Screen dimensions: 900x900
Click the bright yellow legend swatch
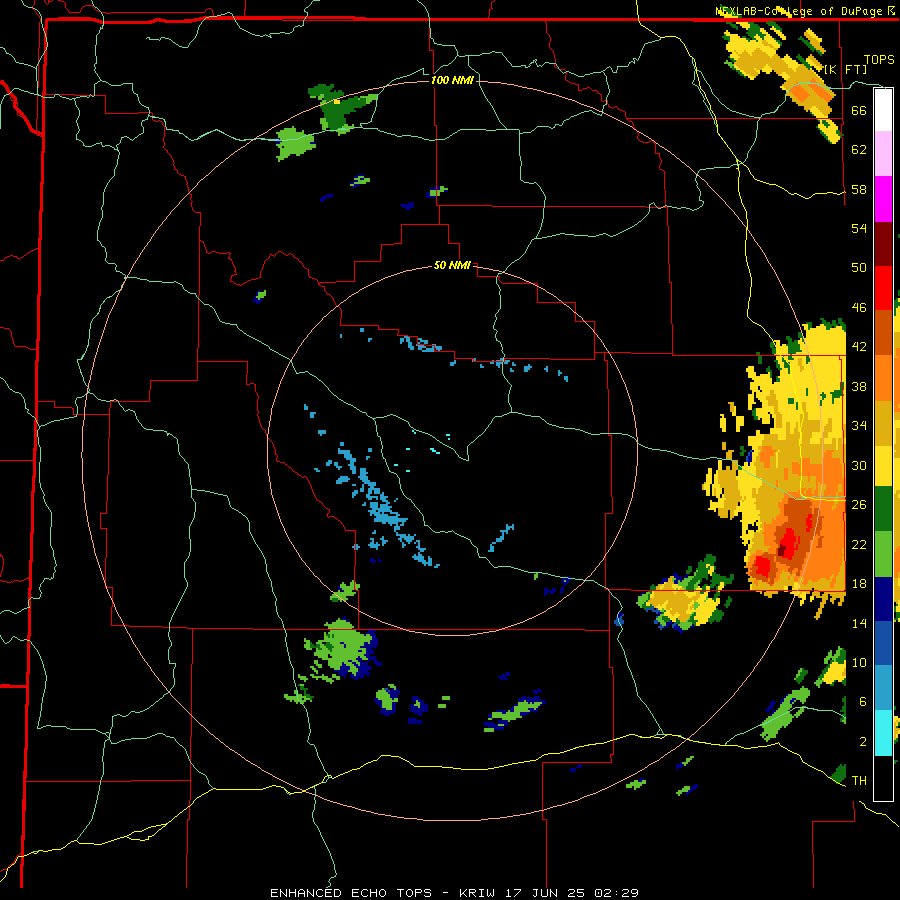click(x=883, y=465)
